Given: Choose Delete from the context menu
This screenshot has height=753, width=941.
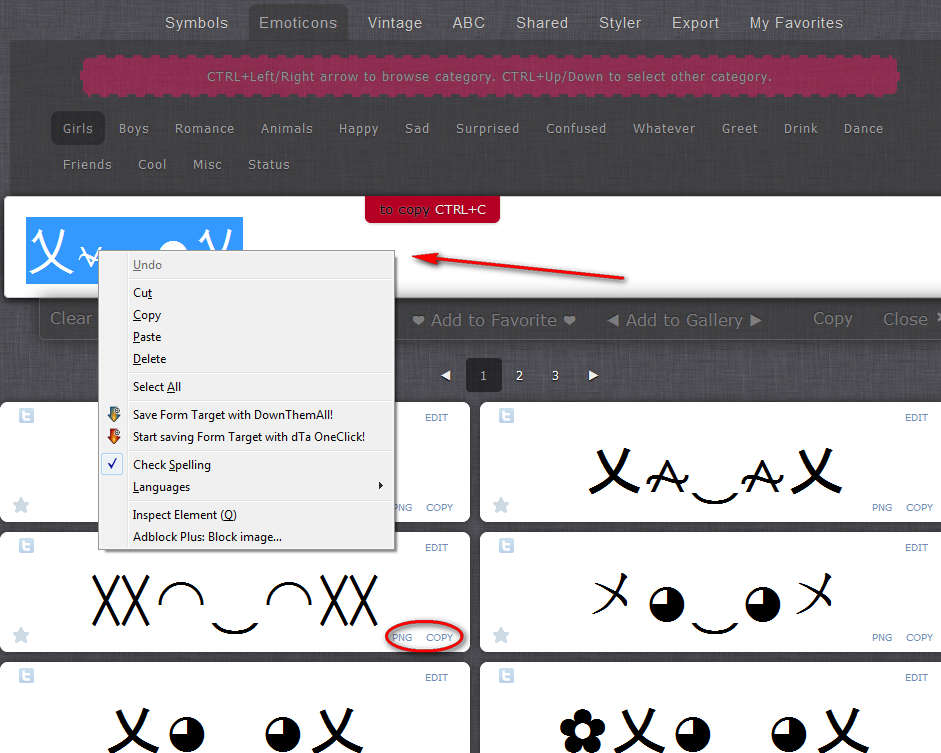Looking at the screenshot, I should click(246, 359).
